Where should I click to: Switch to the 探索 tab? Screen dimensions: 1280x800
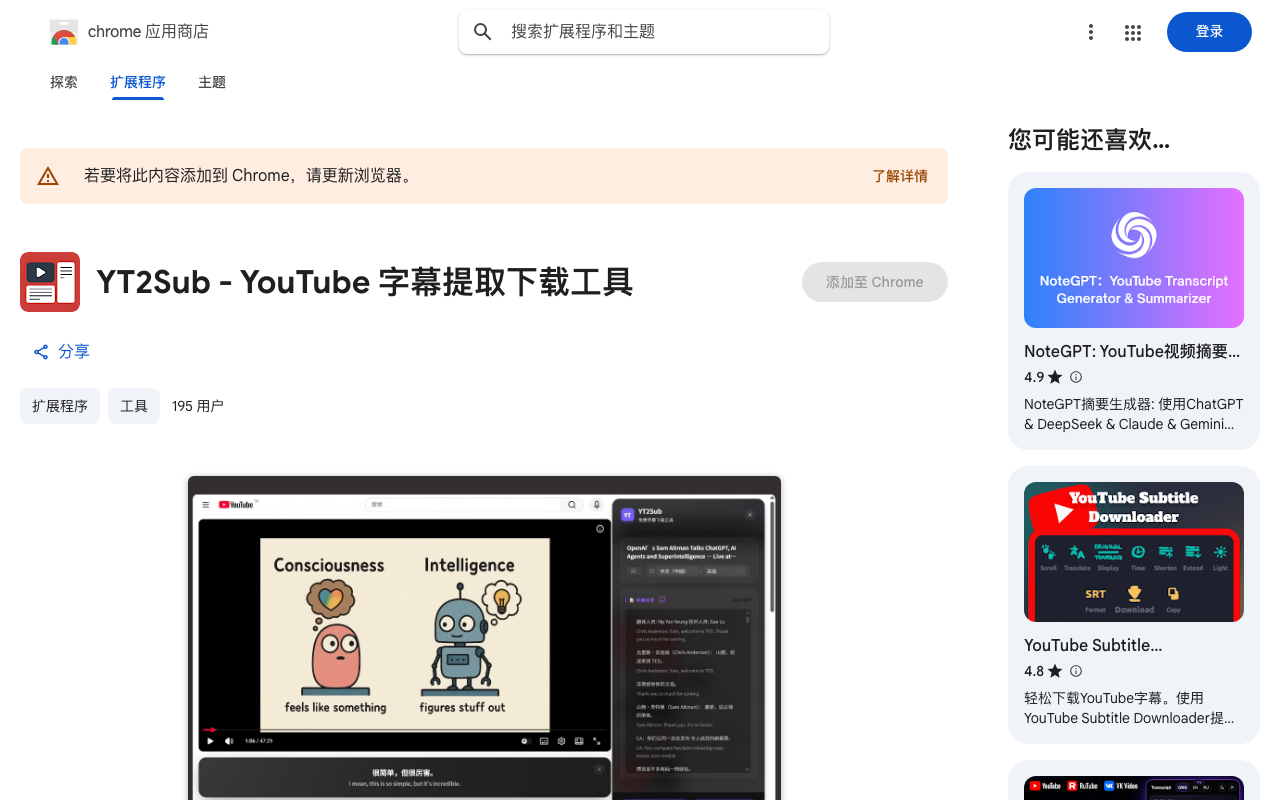coord(64,82)
